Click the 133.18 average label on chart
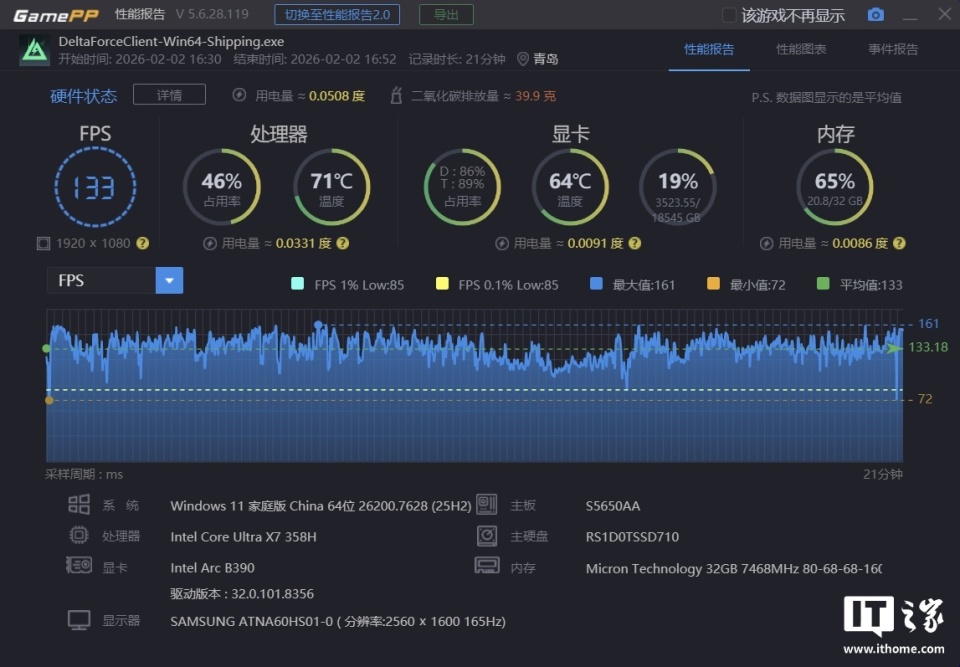 928,347
